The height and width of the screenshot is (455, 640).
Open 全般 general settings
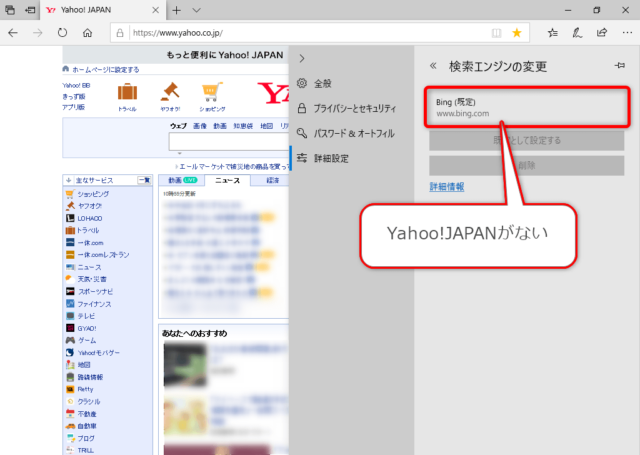[314, 84]
